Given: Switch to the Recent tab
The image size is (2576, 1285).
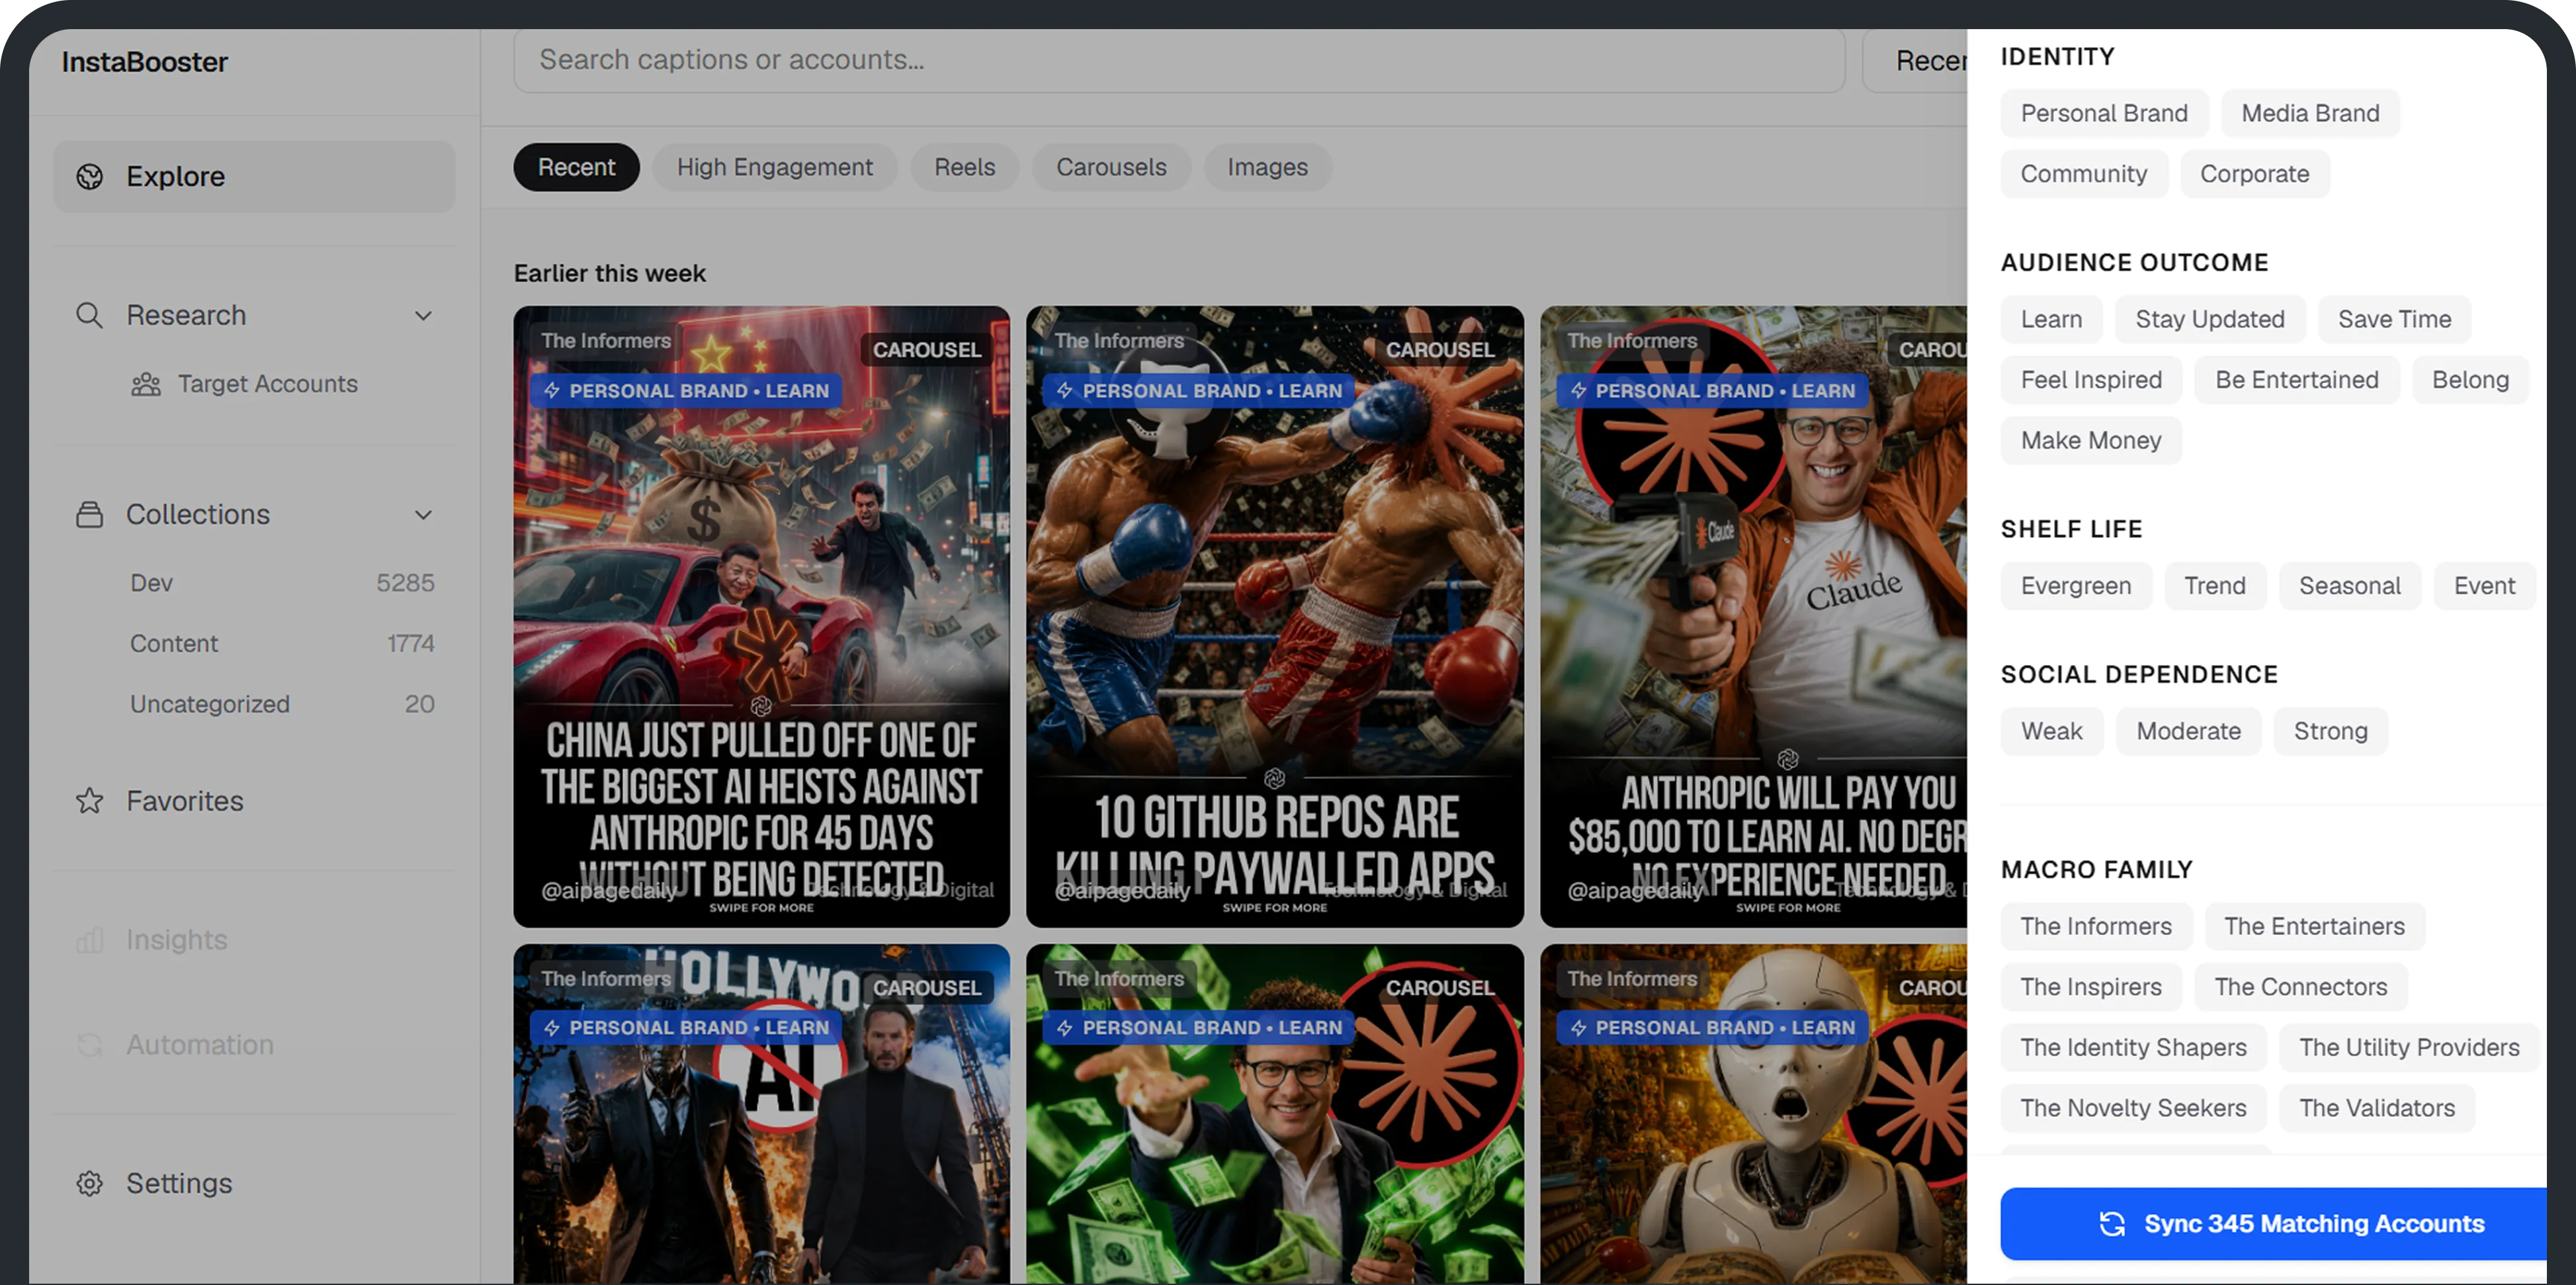Looking at the screenshot, I should coord(576,167).
